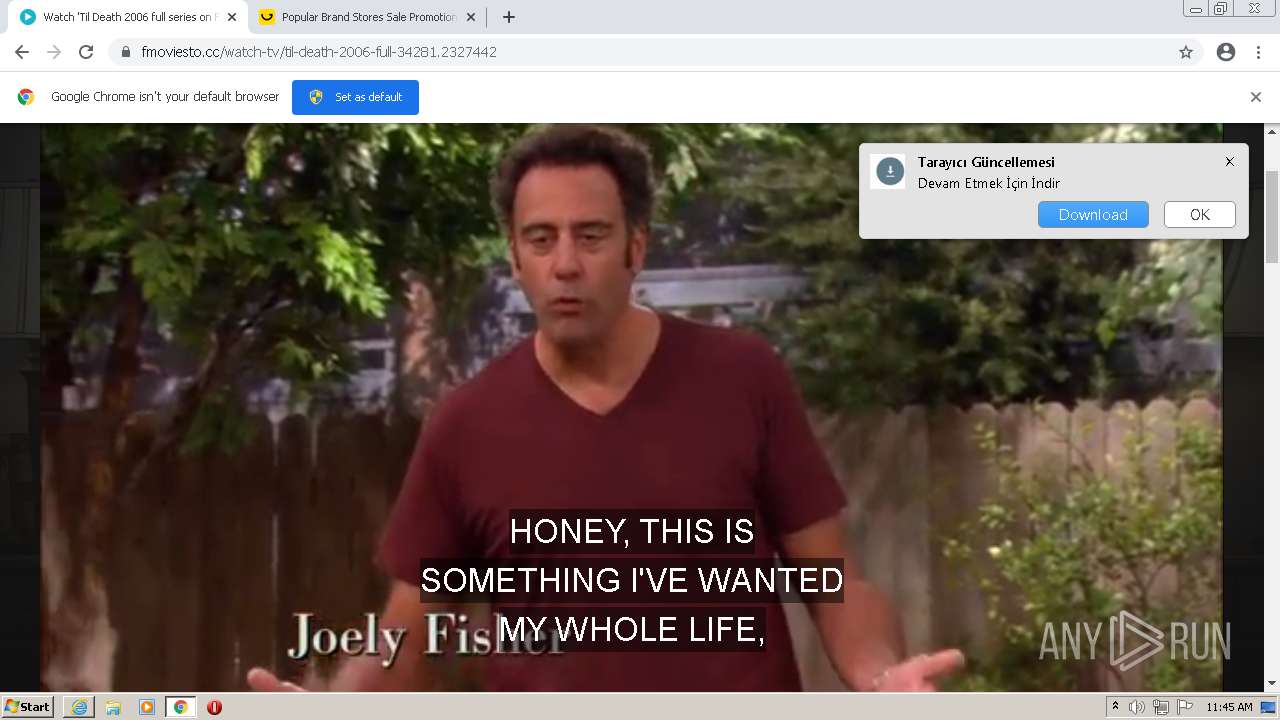Open the media player taskbar icon
The width and height of the screenshot is (1280, 720).
coord(147,707)
